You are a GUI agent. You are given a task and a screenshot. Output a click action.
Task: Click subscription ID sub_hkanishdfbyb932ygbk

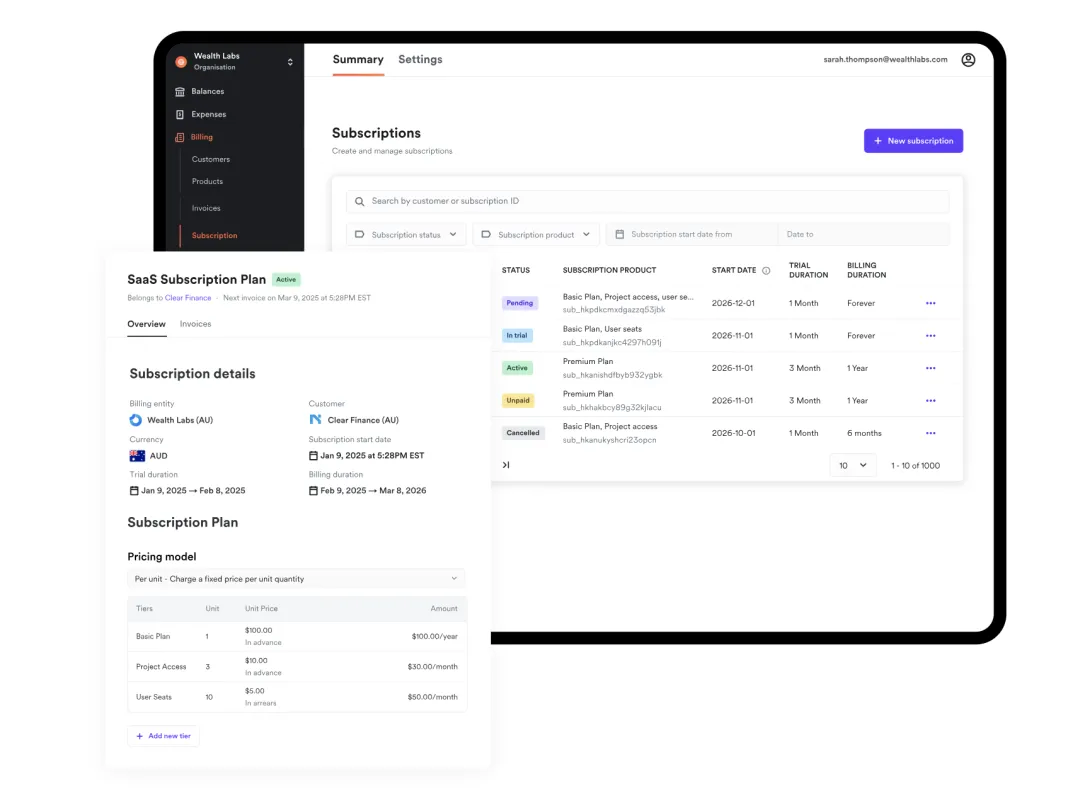click(612, 375)
